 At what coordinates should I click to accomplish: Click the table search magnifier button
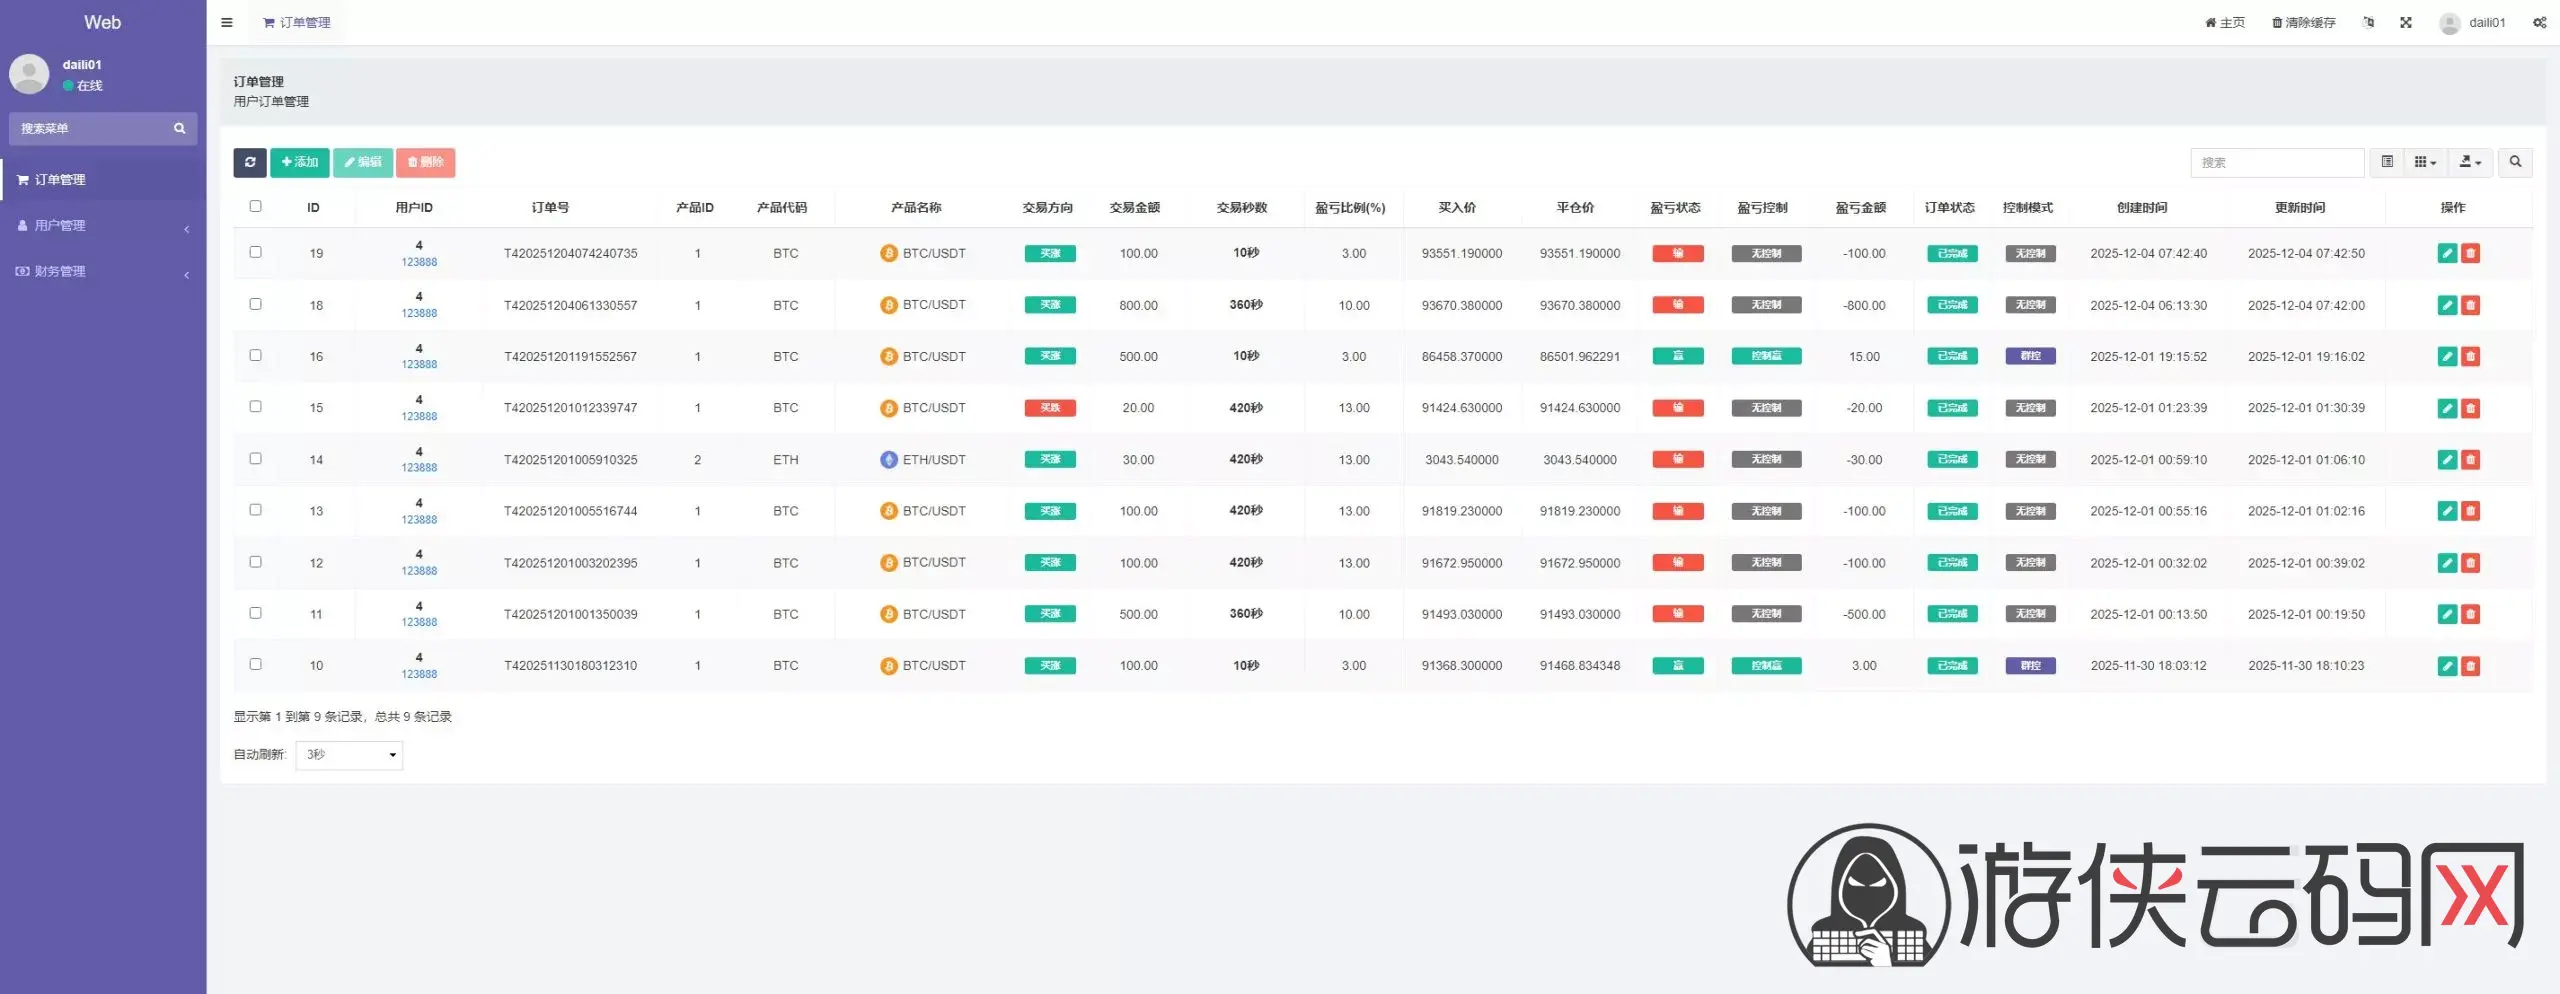[x=2515, y=162]
